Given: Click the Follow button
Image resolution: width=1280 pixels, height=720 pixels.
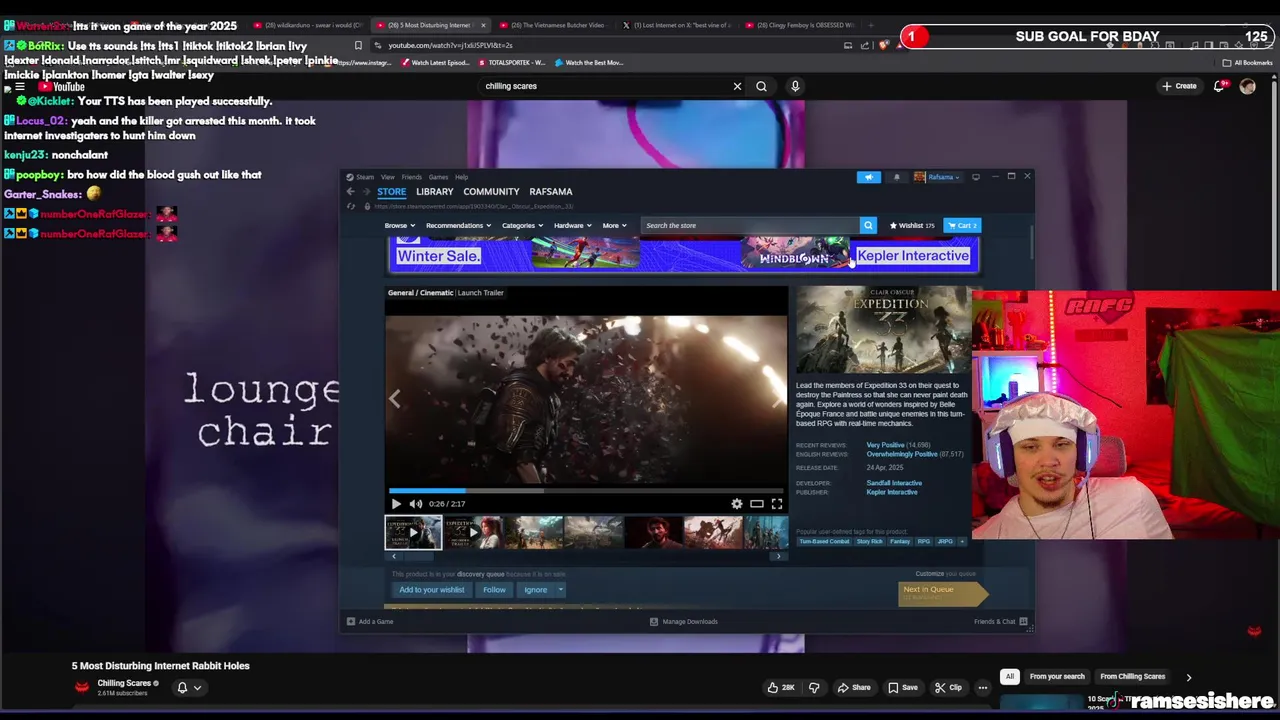Looking at the screenshot, I should 494,590.
